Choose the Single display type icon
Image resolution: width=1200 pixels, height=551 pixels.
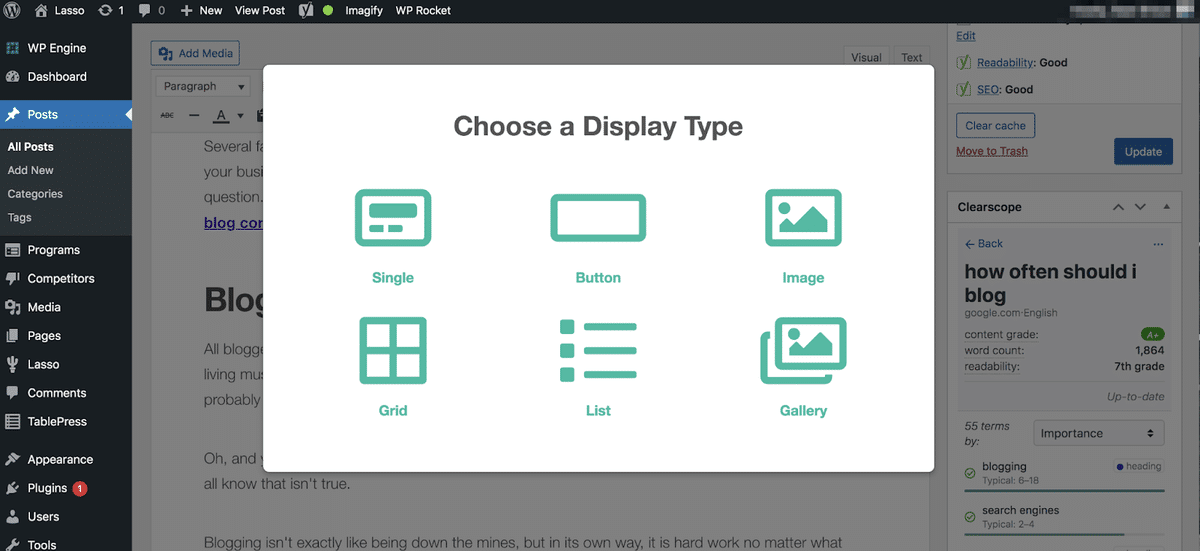[393, 218]
